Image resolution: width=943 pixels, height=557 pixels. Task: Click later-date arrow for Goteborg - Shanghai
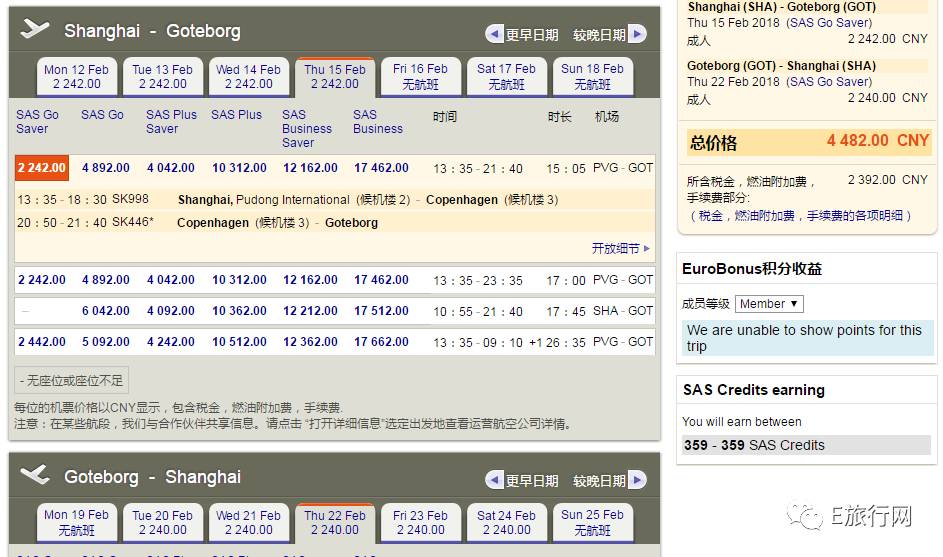coord(637,480)
